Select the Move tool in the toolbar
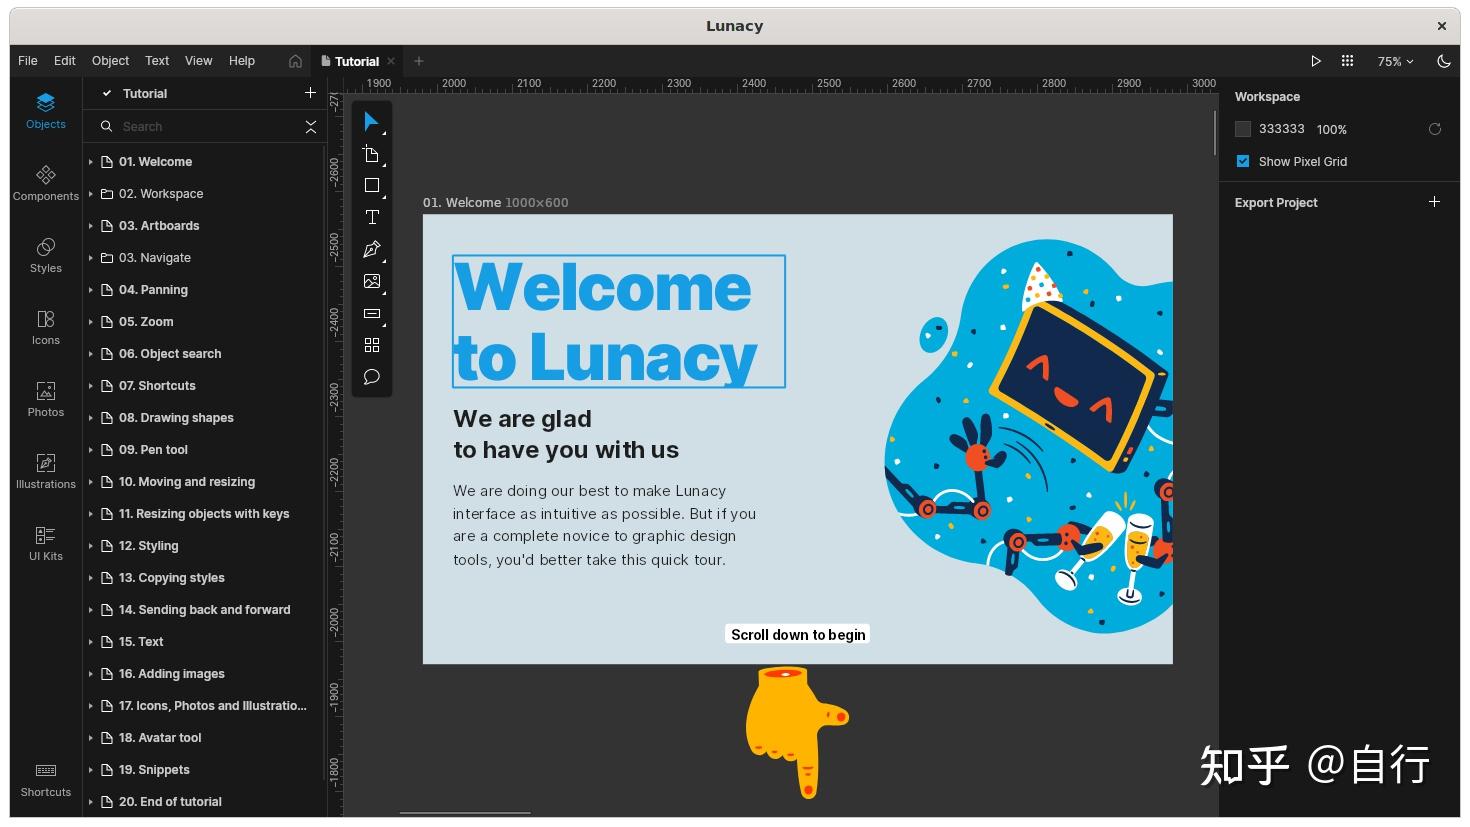This screenshot has height=827, width=1470. [x=371, y=121]
